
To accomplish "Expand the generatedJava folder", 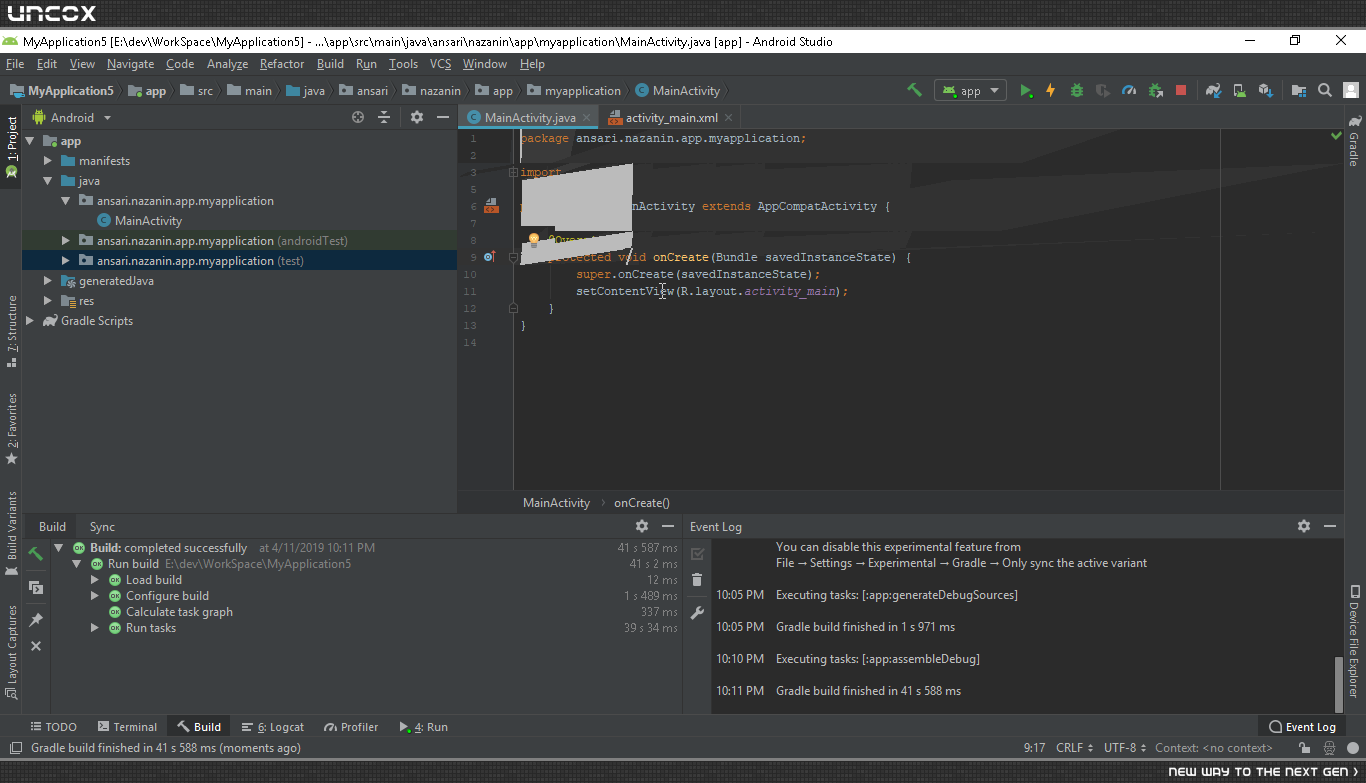I will click(48, 281).
